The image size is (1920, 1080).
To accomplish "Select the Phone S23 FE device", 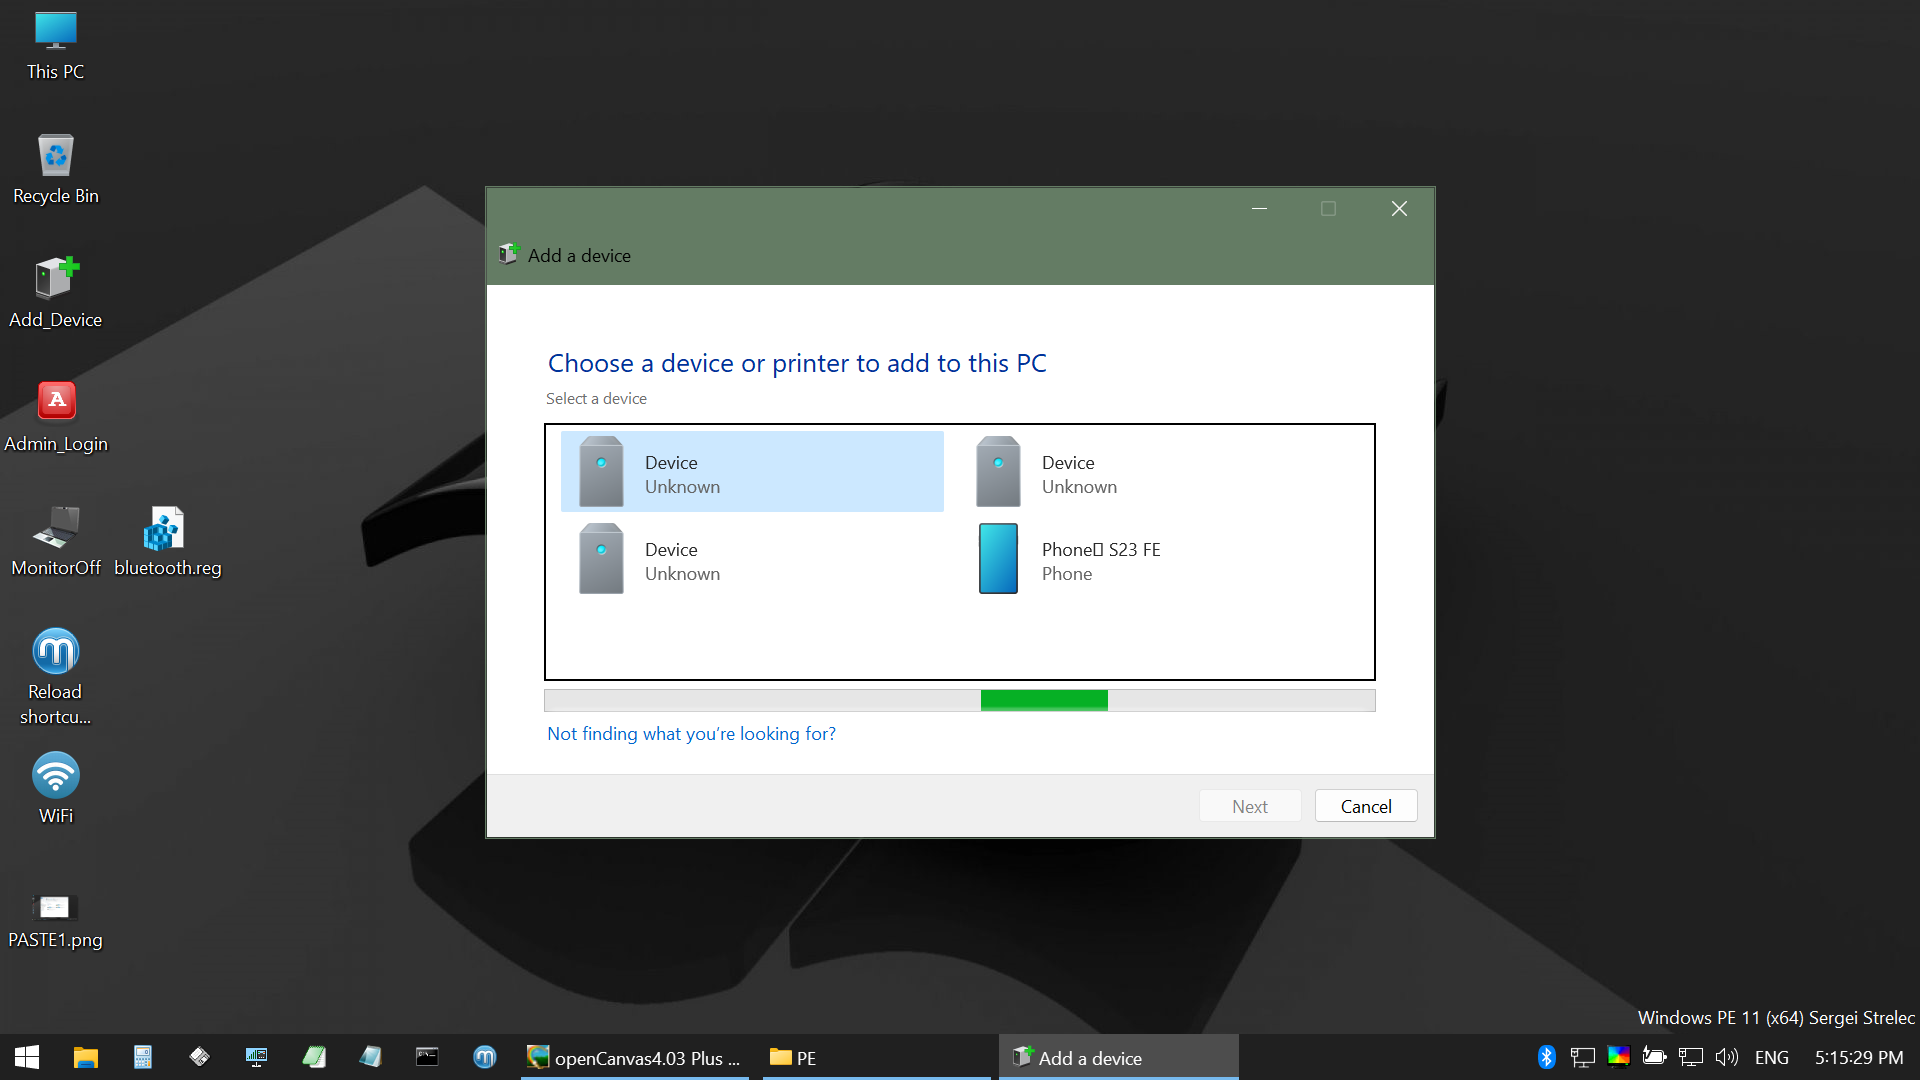I will tap(1100, 560).
